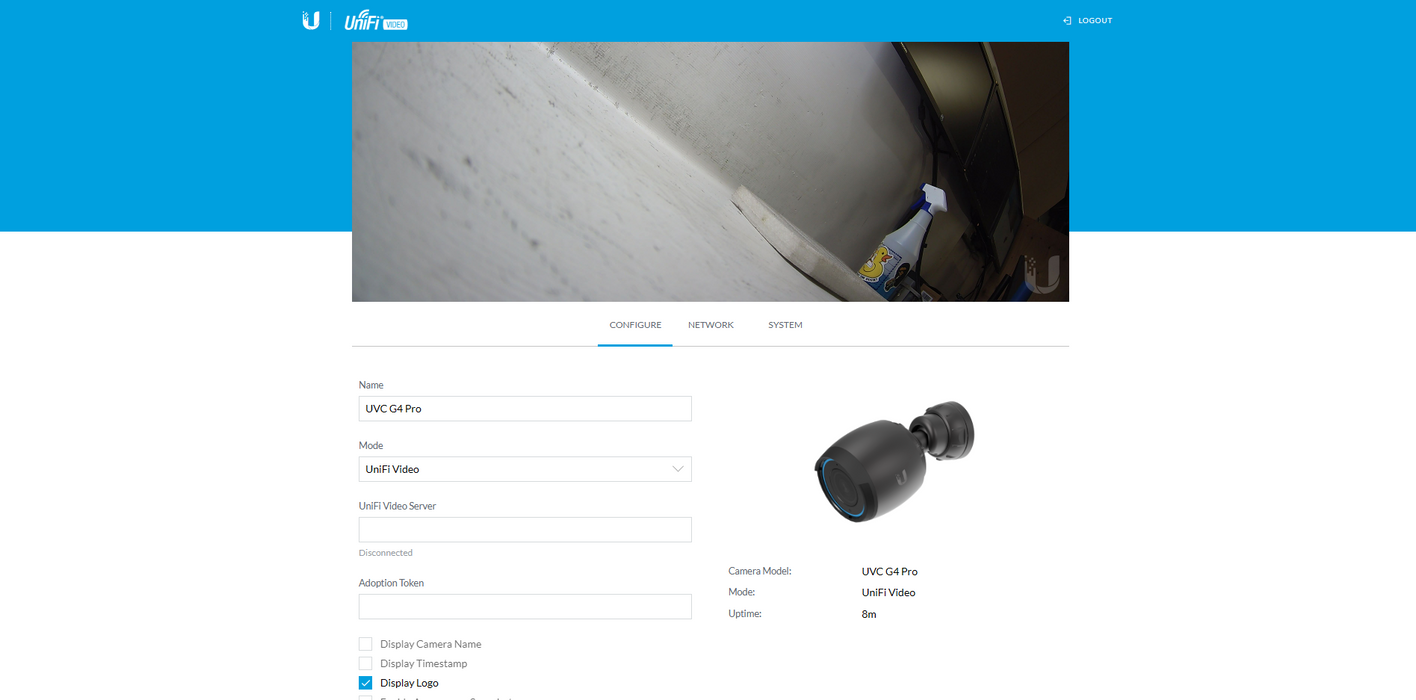
Task: Click the UniFi Video logo
Action: pyautogui.click(x=375, y=21)
